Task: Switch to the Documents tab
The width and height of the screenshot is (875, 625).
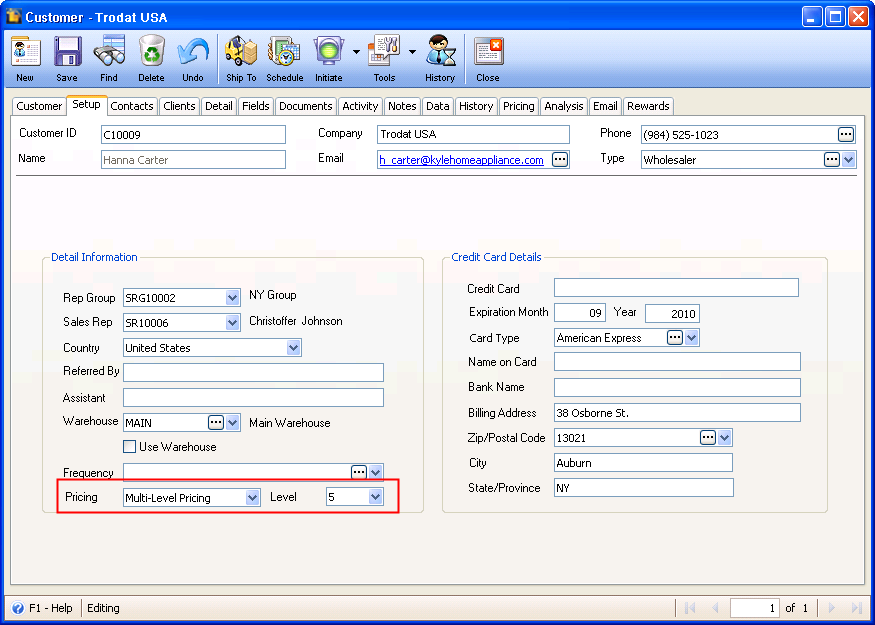Action: pos(306,106)
